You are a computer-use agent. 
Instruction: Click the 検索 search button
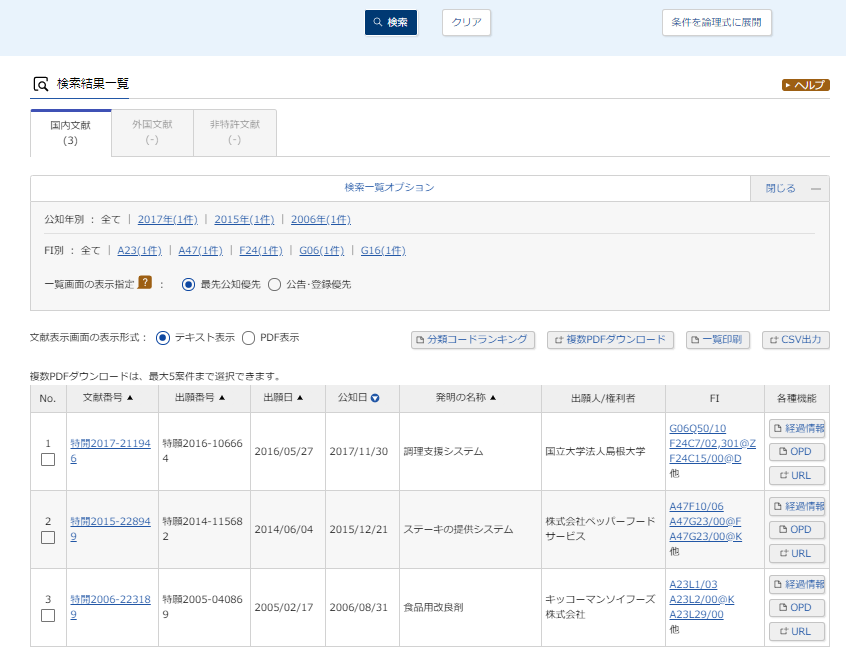click(391, 23)
